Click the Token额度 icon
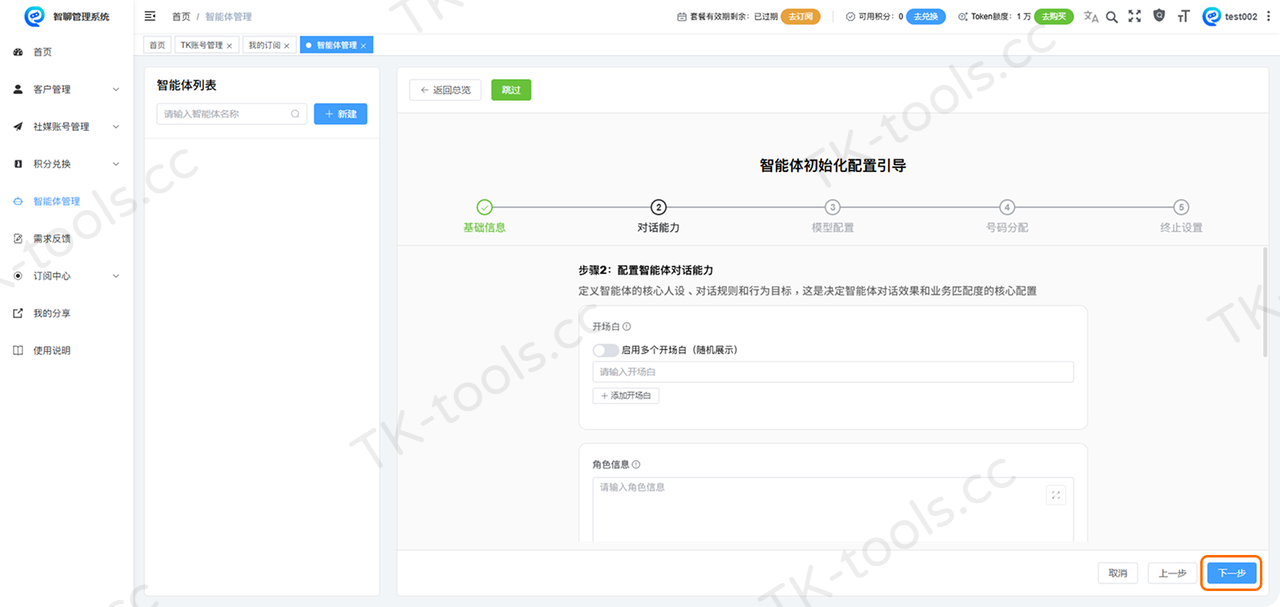 (962, 17)
